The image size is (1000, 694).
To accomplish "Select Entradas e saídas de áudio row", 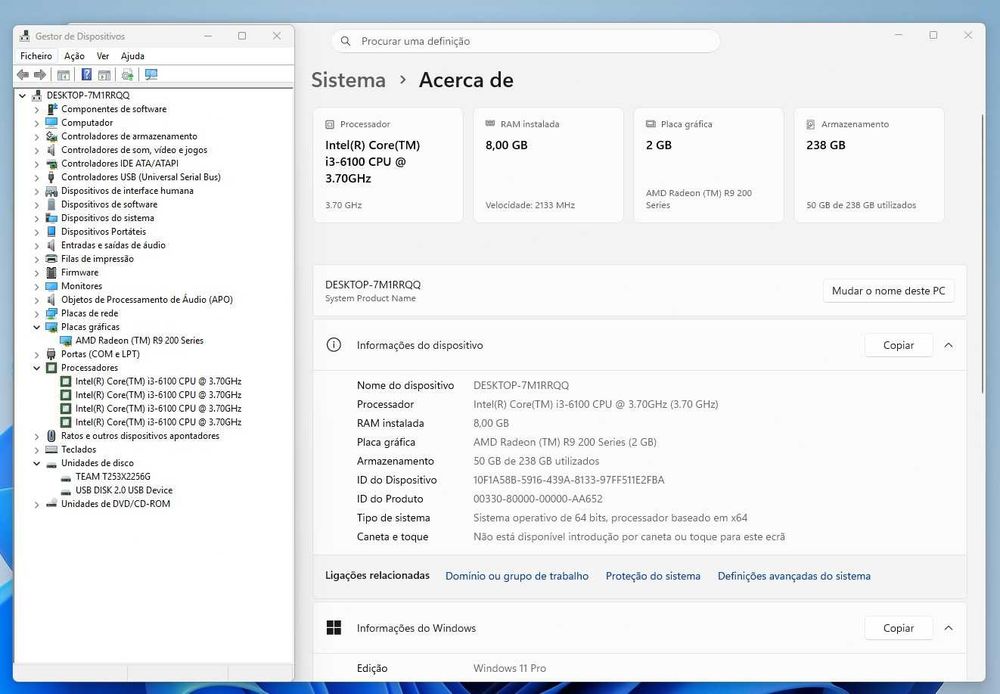I will [x=113, y=246].
